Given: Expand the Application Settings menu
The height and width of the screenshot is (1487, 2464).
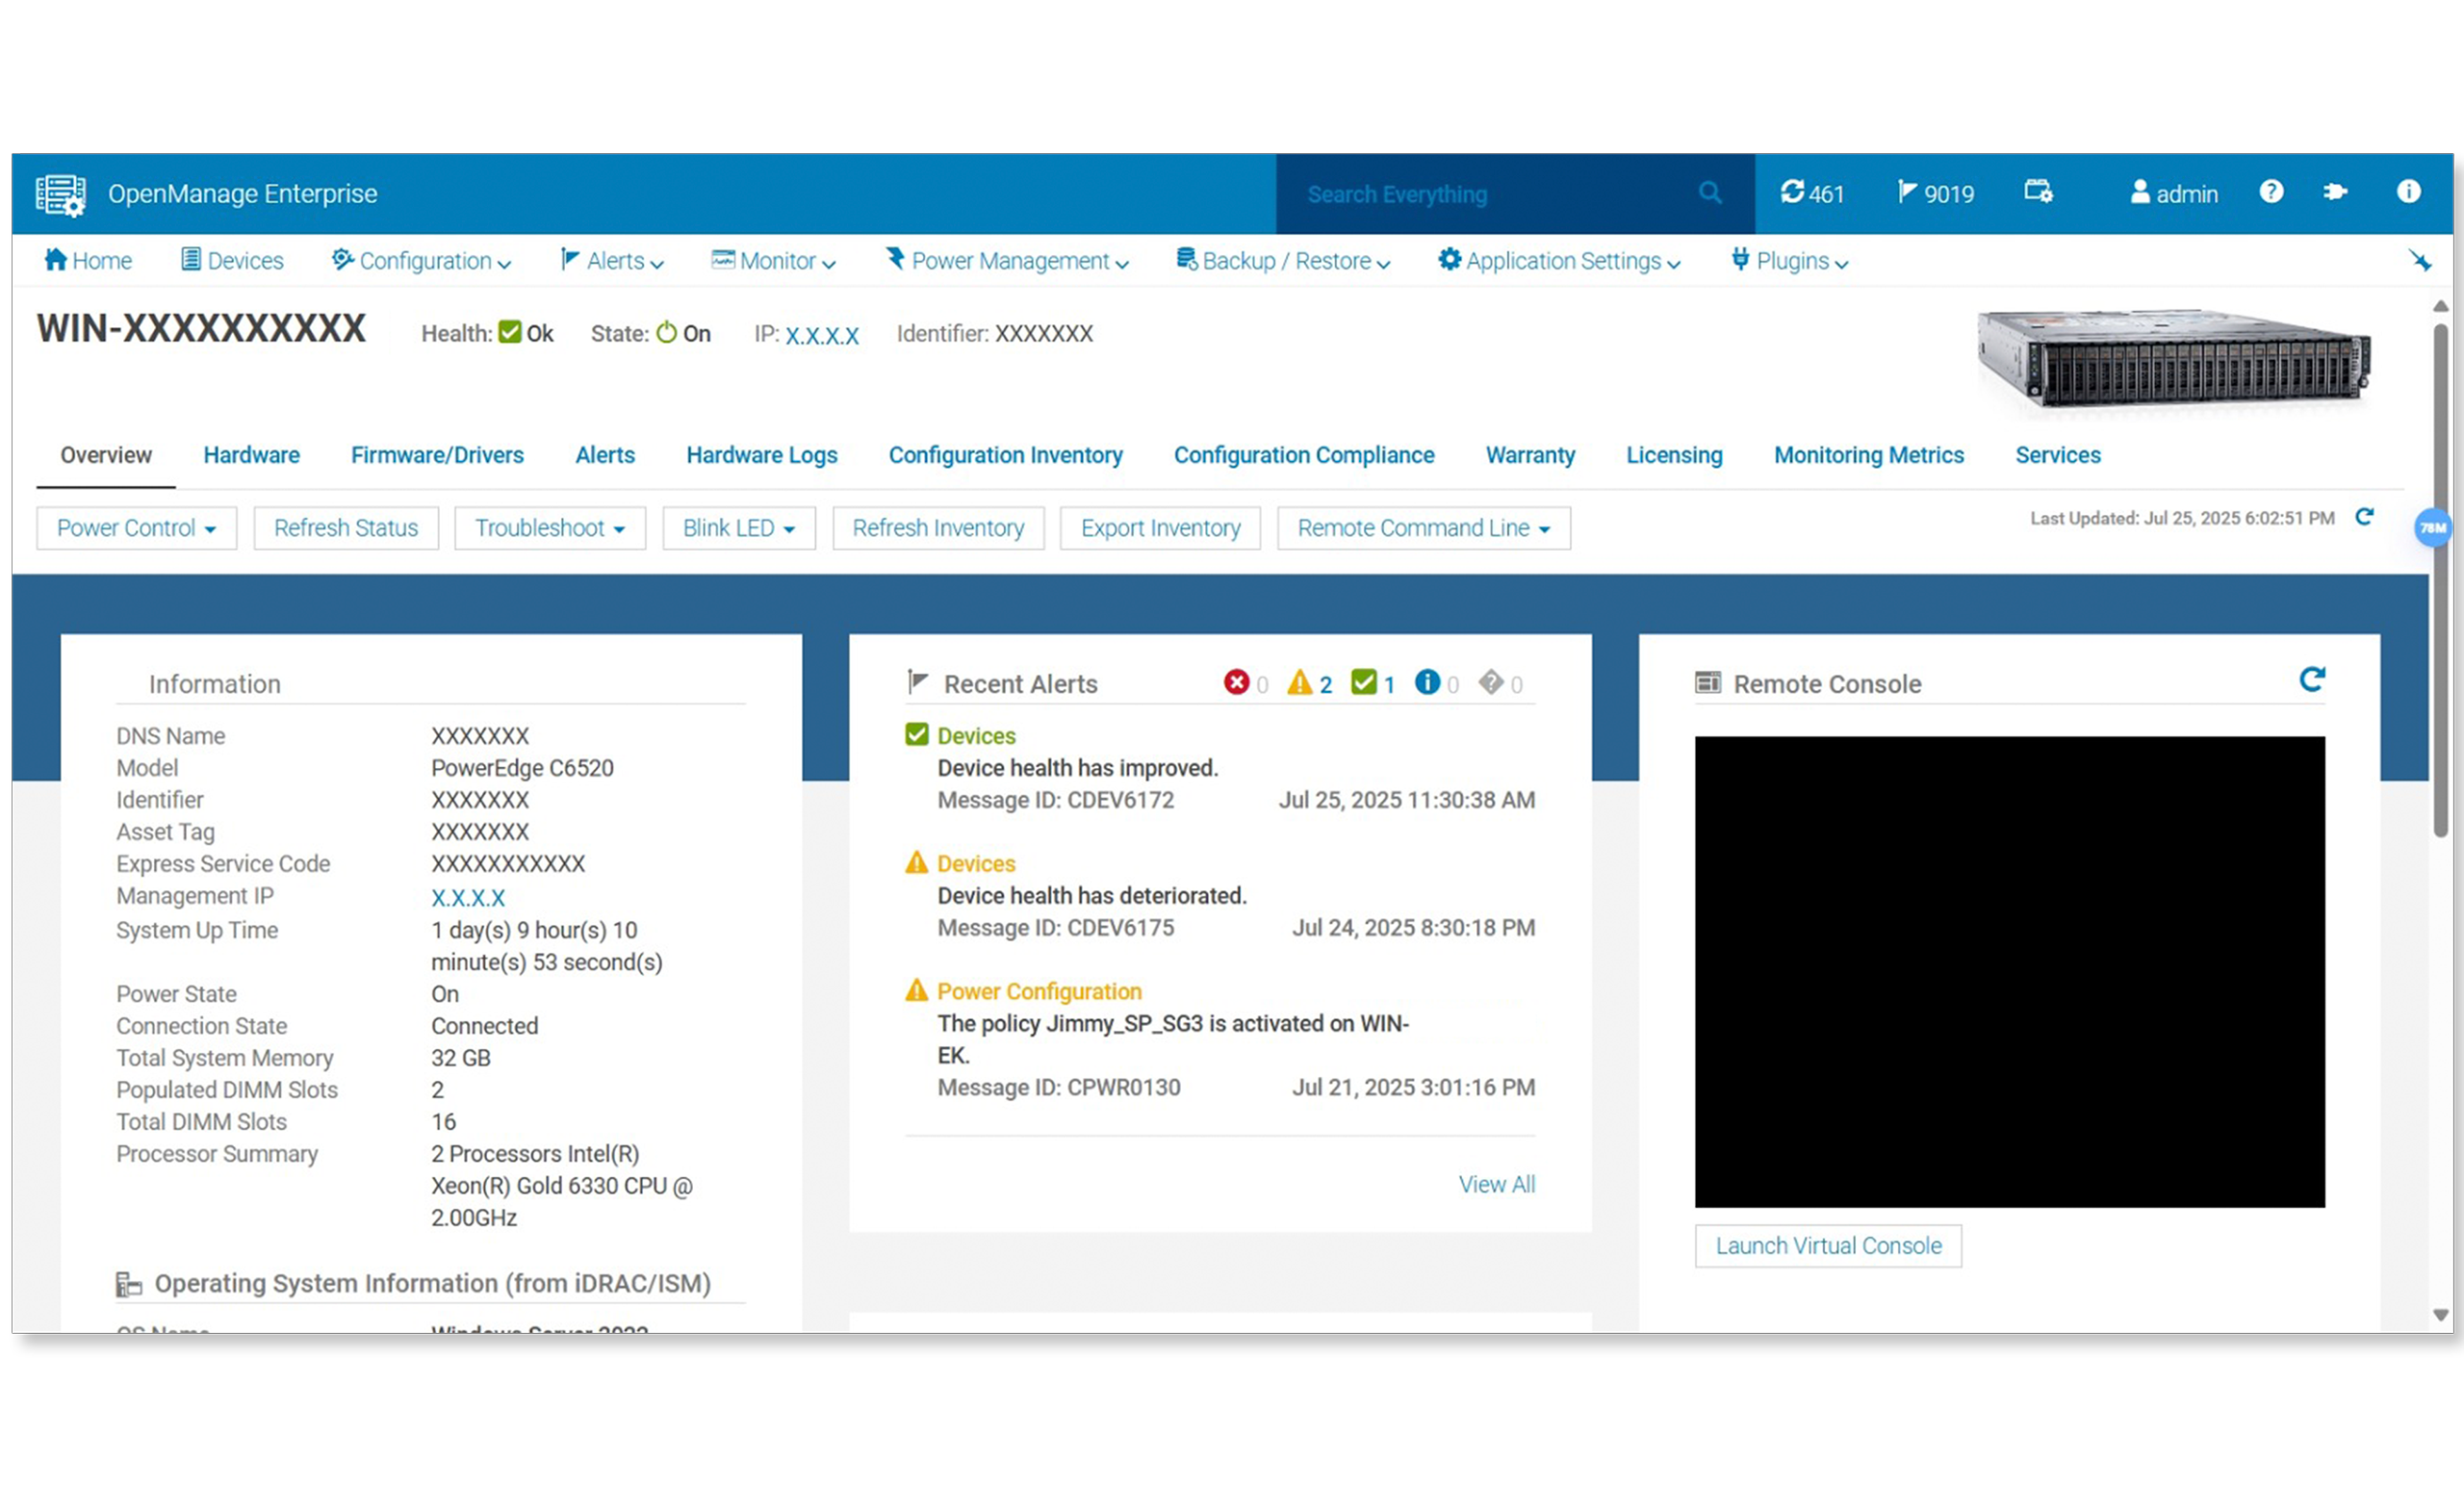Looking at the screenshot, I should point(1559,261).
